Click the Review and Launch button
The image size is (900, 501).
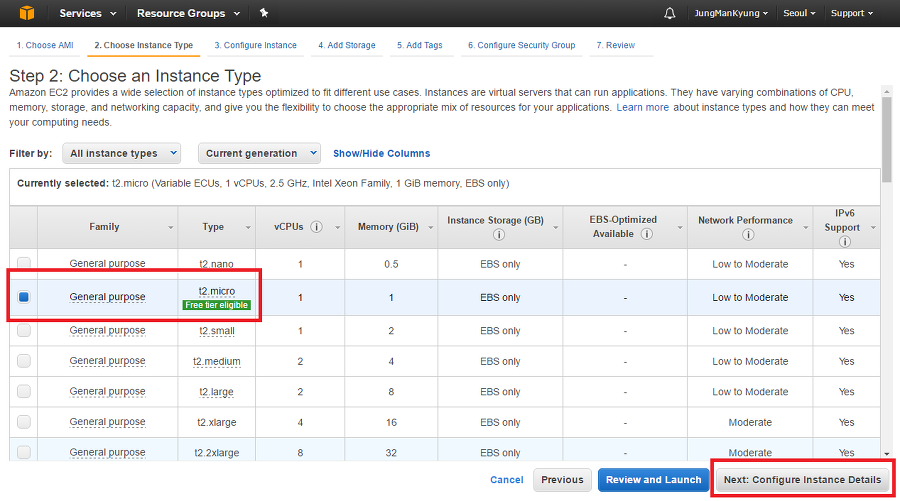point(653,480)
